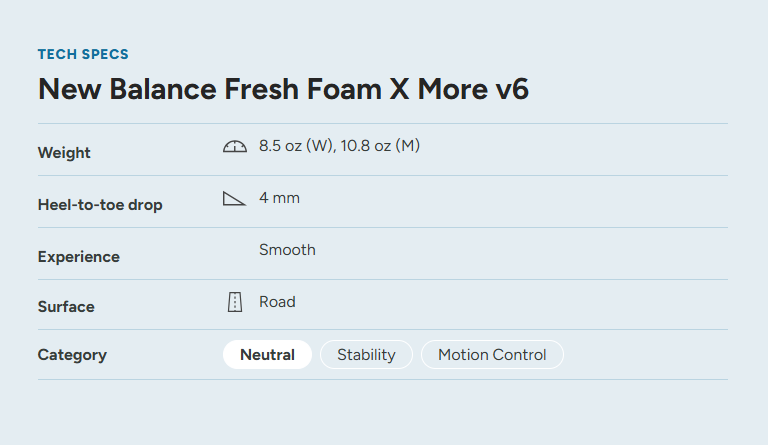Image resolution: width=769 pixels, height=445 pixels.
Task: Select the Neutral category pill
Action: [267, 355]
